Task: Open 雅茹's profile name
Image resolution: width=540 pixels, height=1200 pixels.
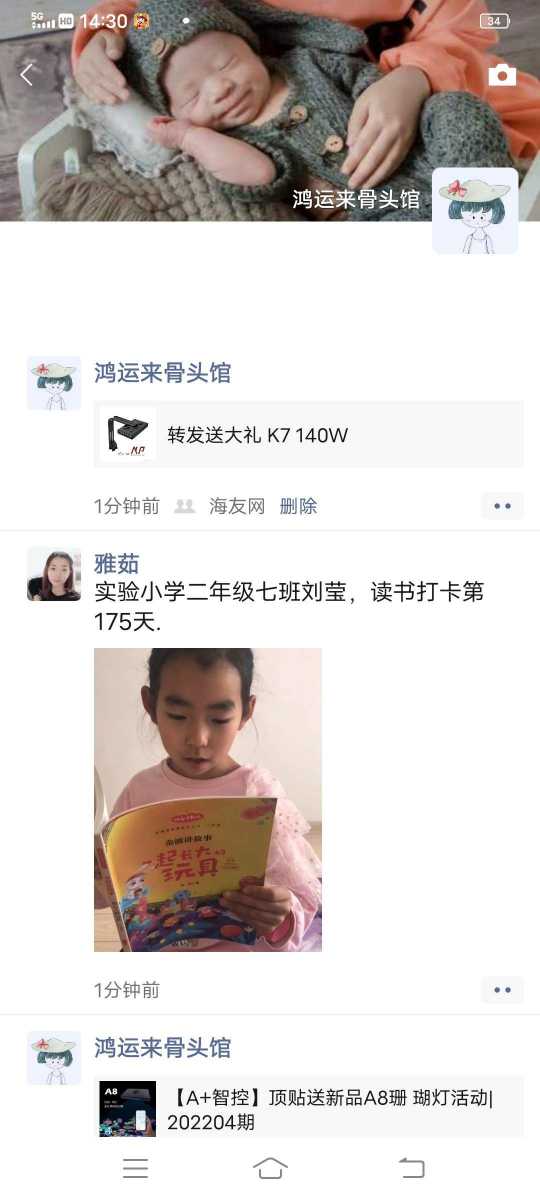Action: coord(117,563)
